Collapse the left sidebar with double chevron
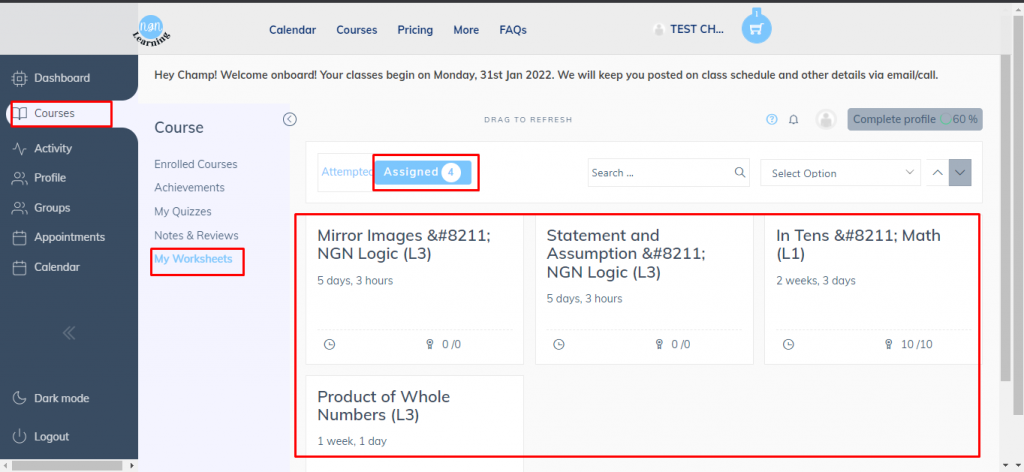 coord(69,333)
